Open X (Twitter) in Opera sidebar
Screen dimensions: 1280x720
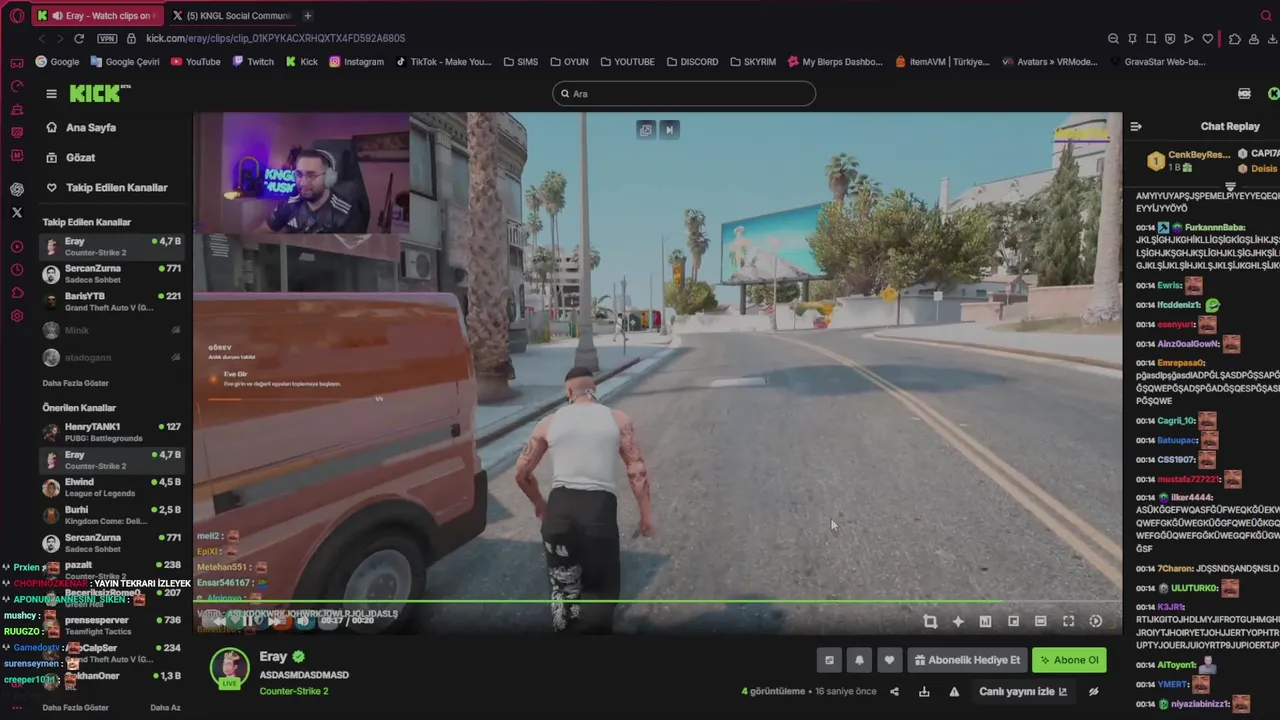[x=17, y=213]
